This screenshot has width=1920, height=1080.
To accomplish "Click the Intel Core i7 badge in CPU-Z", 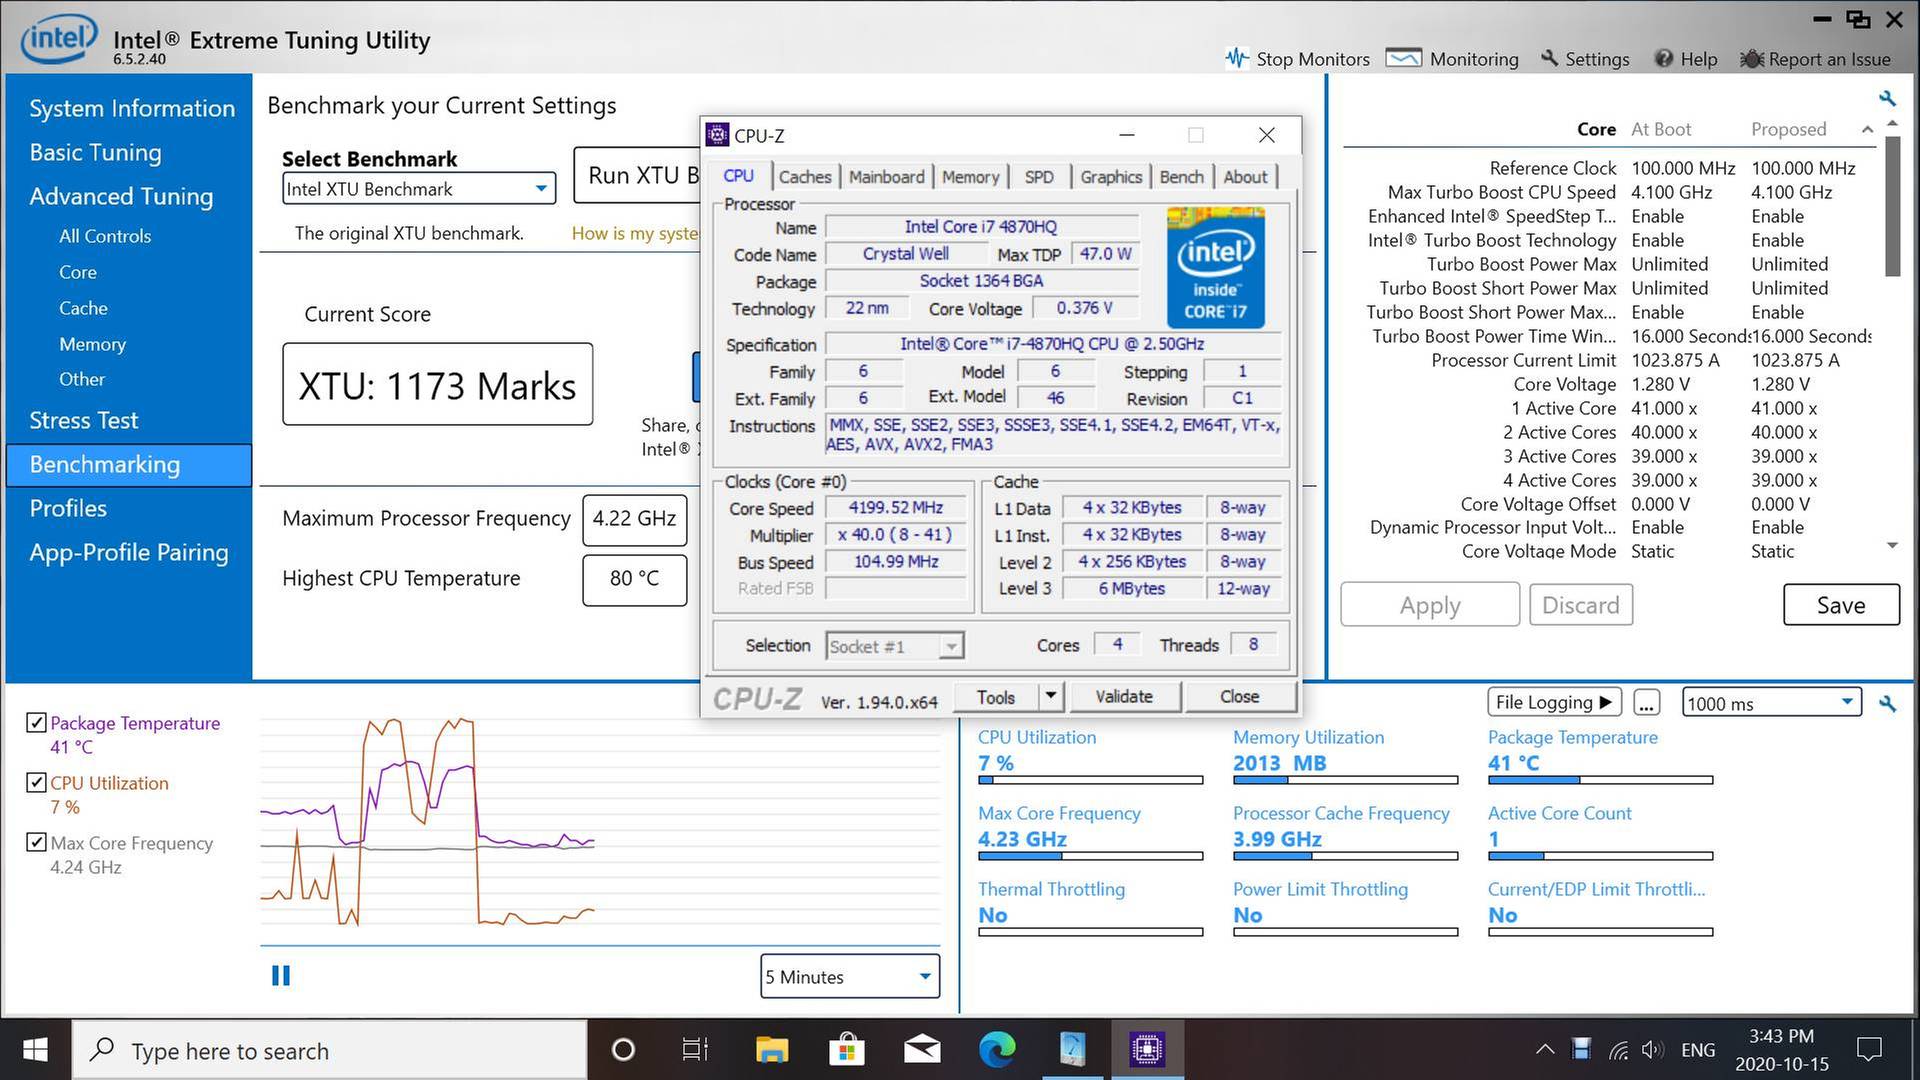I will 1215,267.
